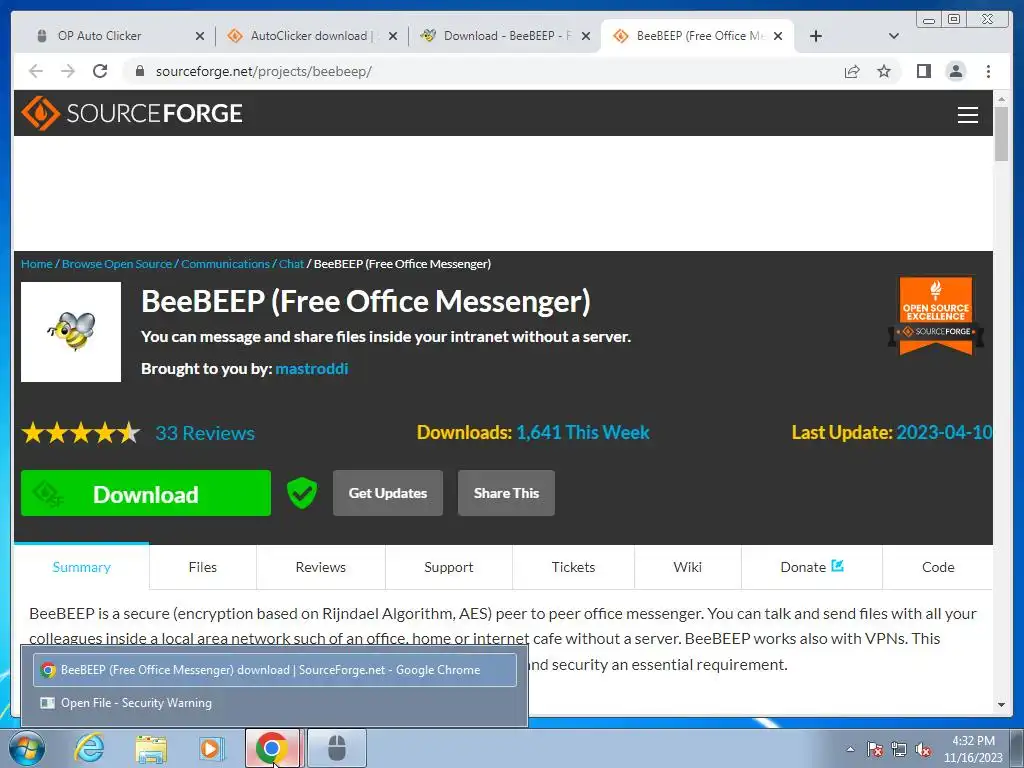This screenshot has height=768, width=1024.
Task: Click scrollbar up arrow
Action: pyautogui.click(x=1001, y=99)
